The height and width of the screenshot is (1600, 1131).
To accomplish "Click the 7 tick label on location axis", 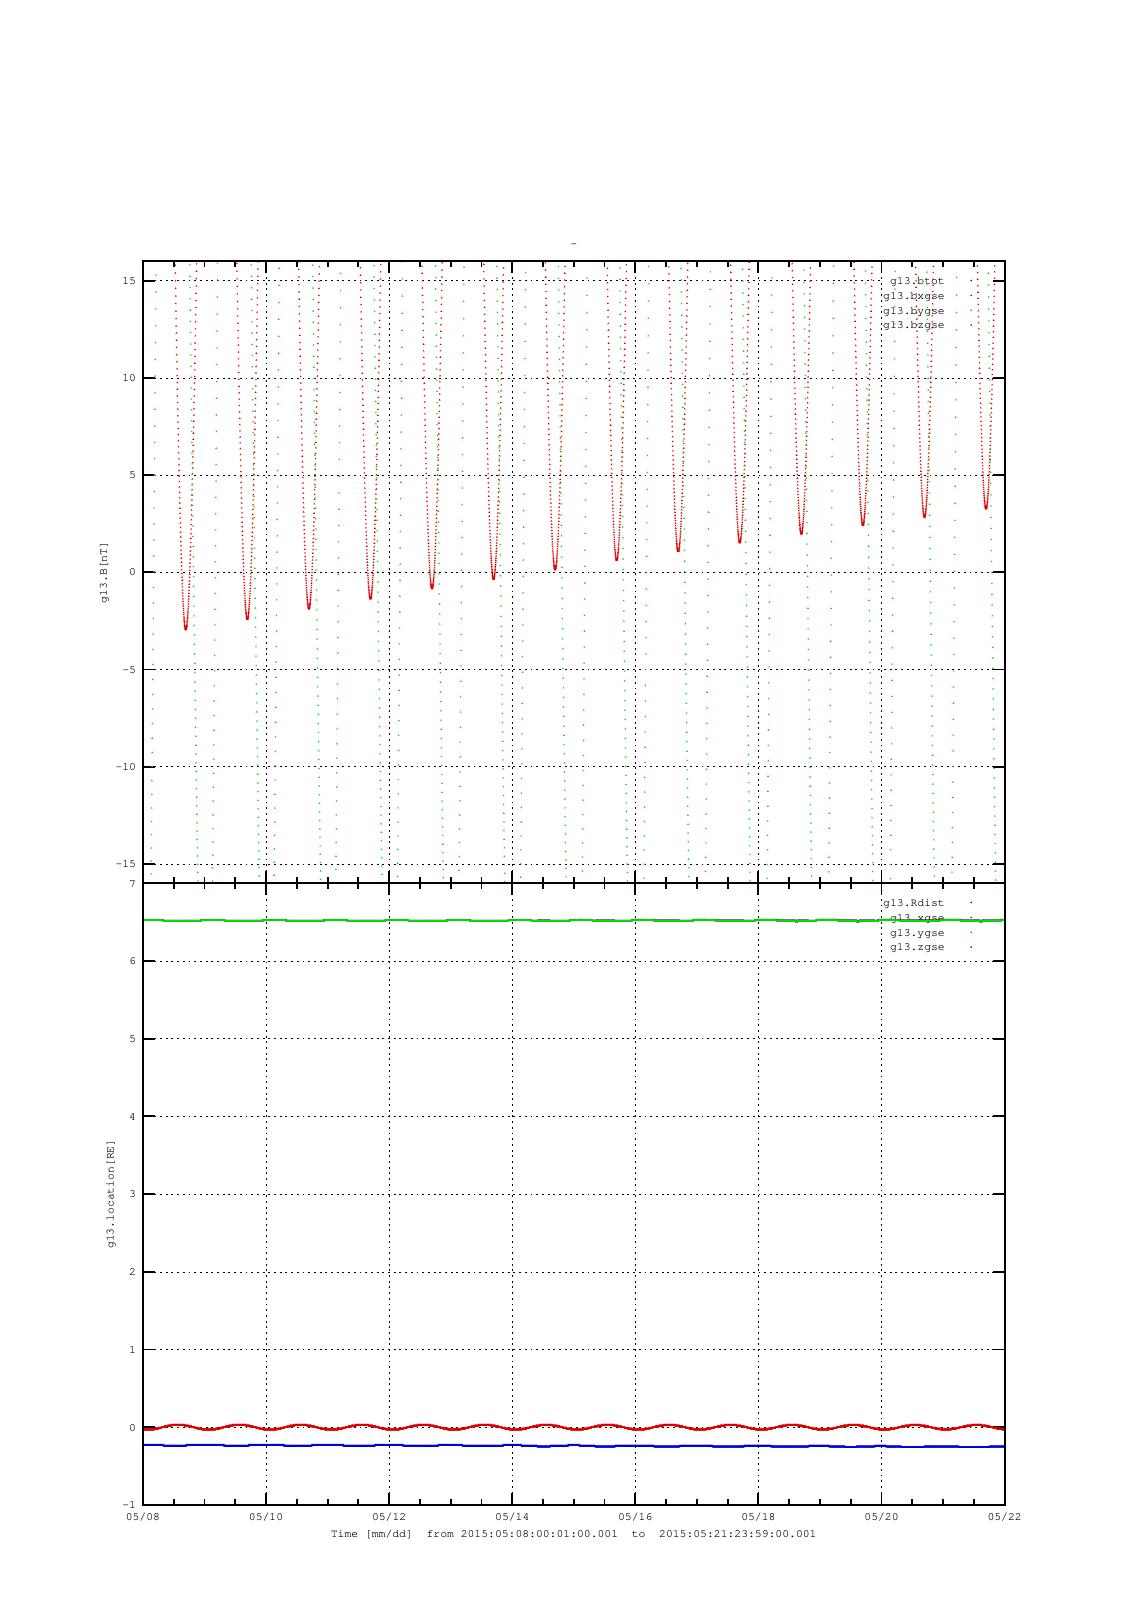I will 132,884.
